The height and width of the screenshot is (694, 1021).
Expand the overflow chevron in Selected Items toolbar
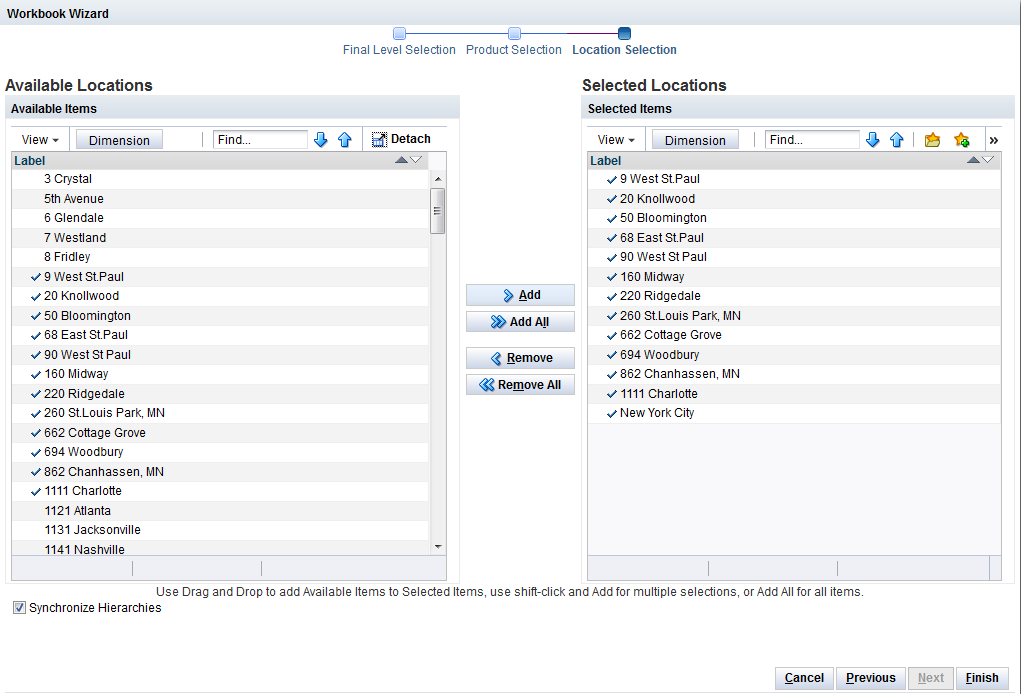(x=994, y=140)
